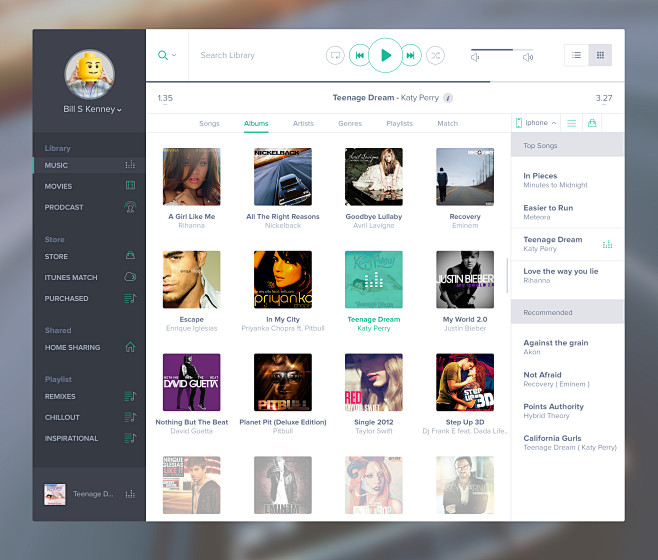
Task: Open MOVIES in the sidebar
Action: (58, 186)
